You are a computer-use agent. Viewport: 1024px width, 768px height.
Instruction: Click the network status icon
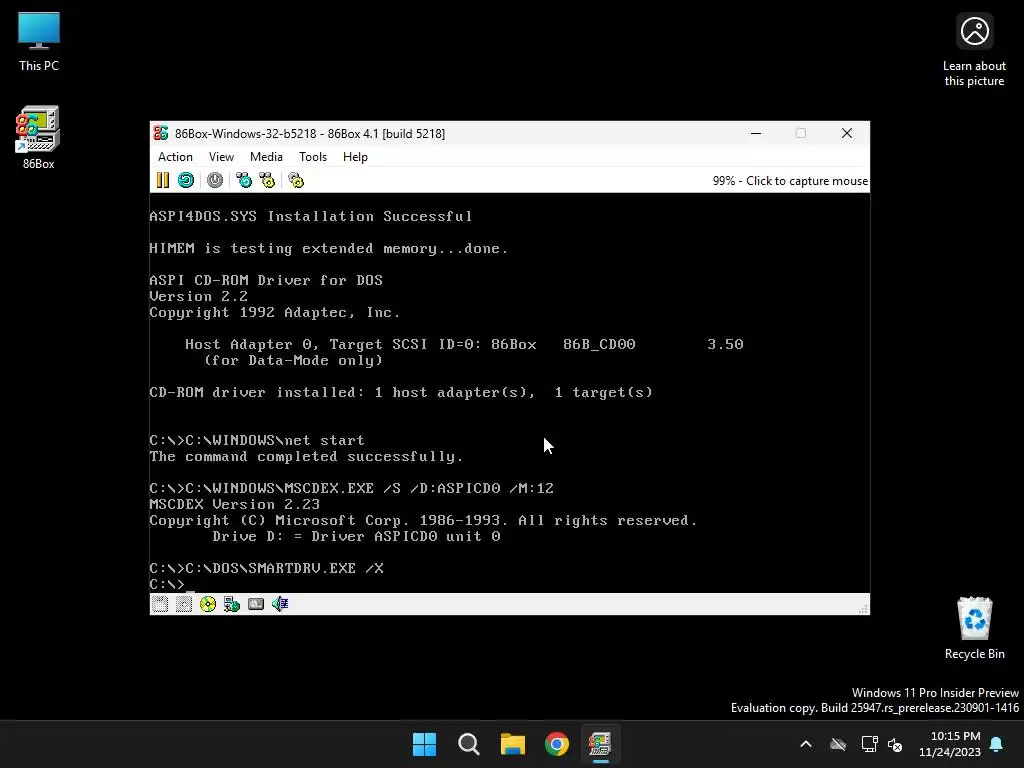point(232,604)
